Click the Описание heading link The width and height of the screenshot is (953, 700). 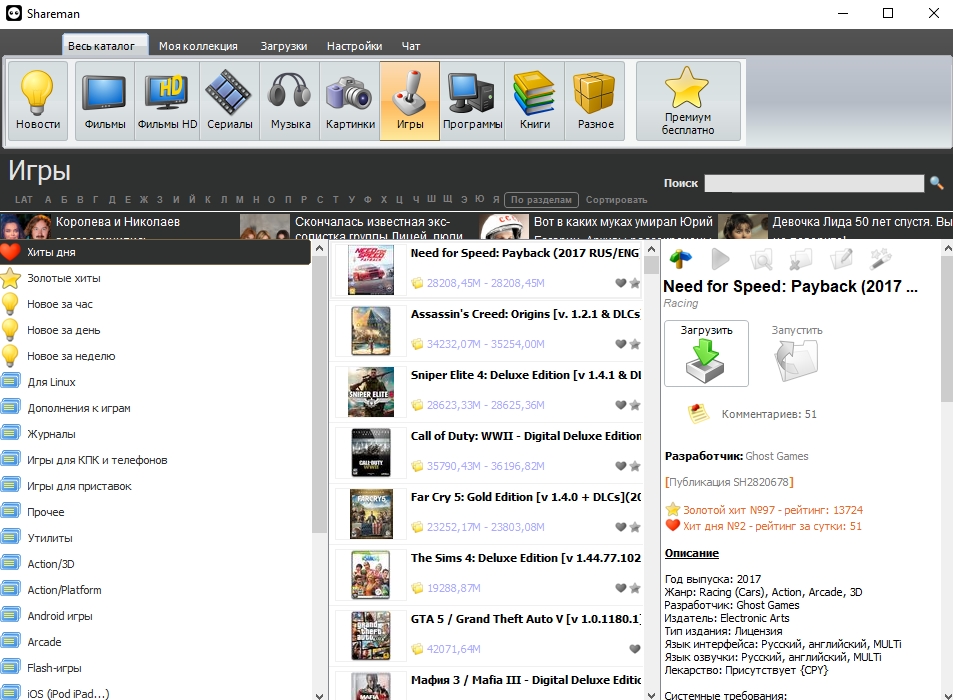pyautogui.click(x=692, y=553)
